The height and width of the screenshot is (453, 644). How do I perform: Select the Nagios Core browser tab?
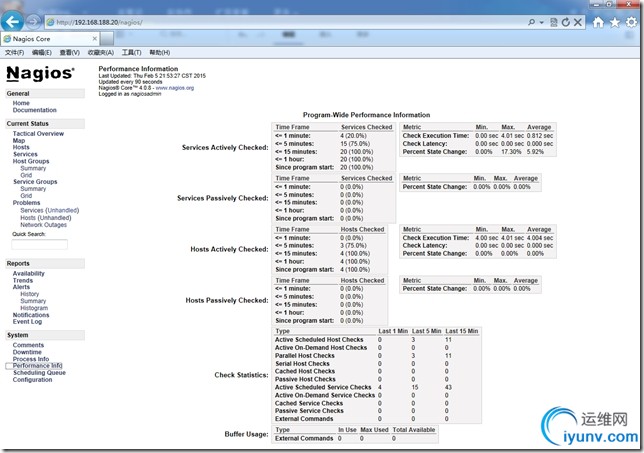[x=50, y=39]
